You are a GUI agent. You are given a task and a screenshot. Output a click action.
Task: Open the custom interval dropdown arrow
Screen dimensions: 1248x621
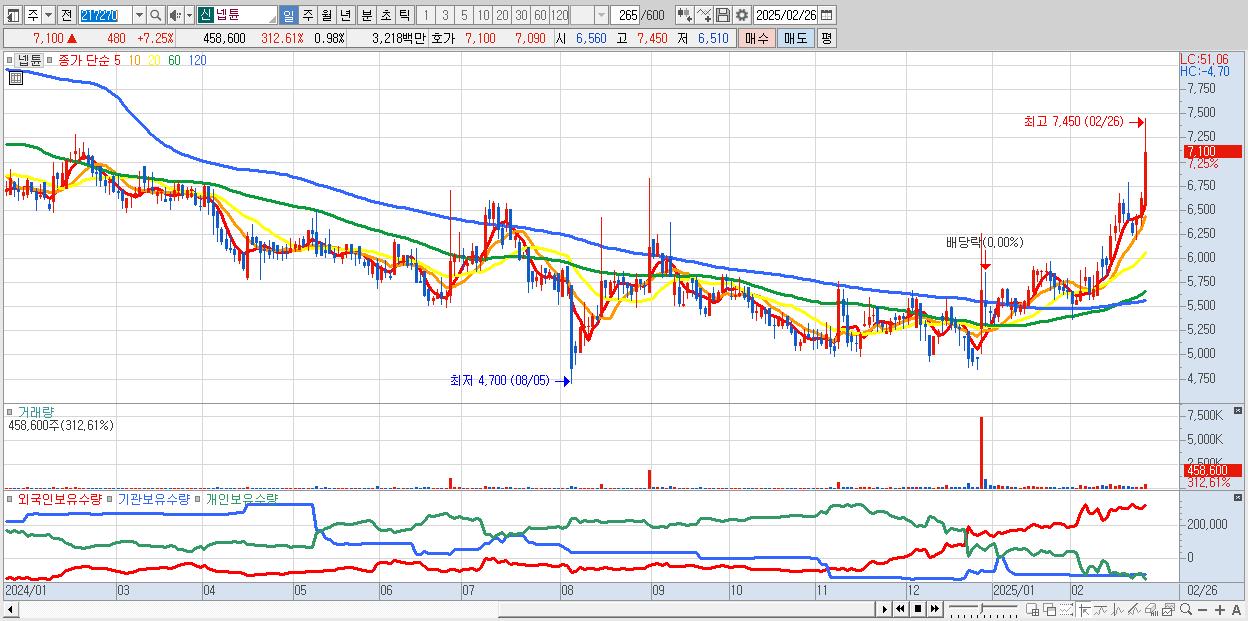(601, 15)
